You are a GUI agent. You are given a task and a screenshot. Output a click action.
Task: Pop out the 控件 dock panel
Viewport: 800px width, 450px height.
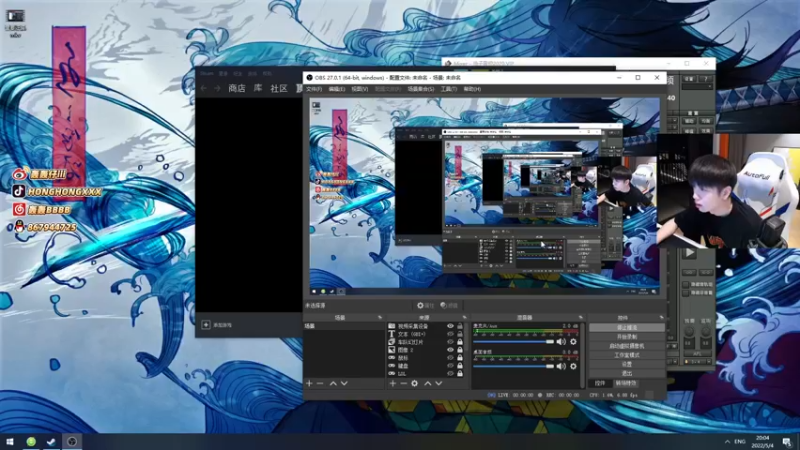[x=661, y=317]
